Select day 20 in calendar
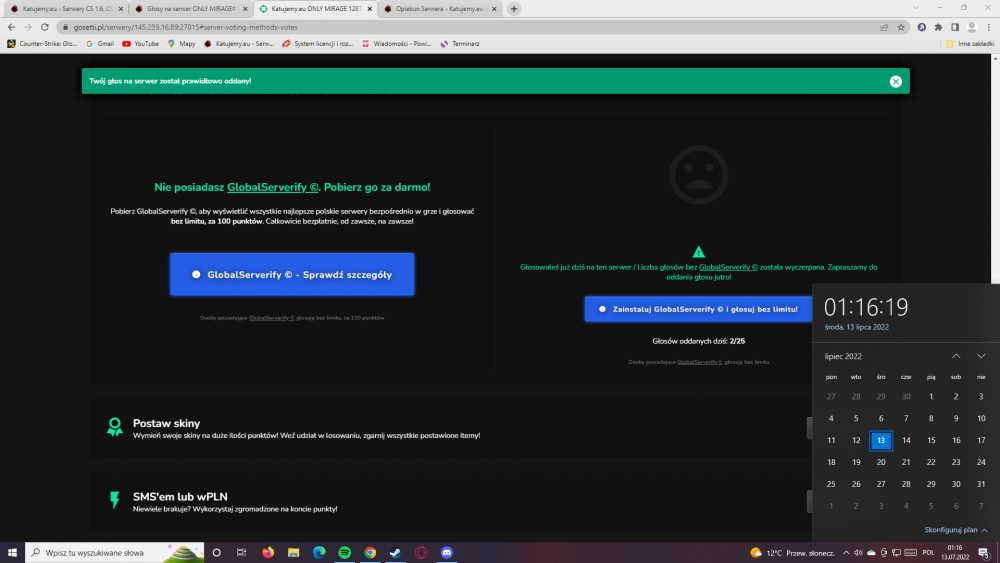This screenshot has width=1000, height=563. [x=881, y=462]
